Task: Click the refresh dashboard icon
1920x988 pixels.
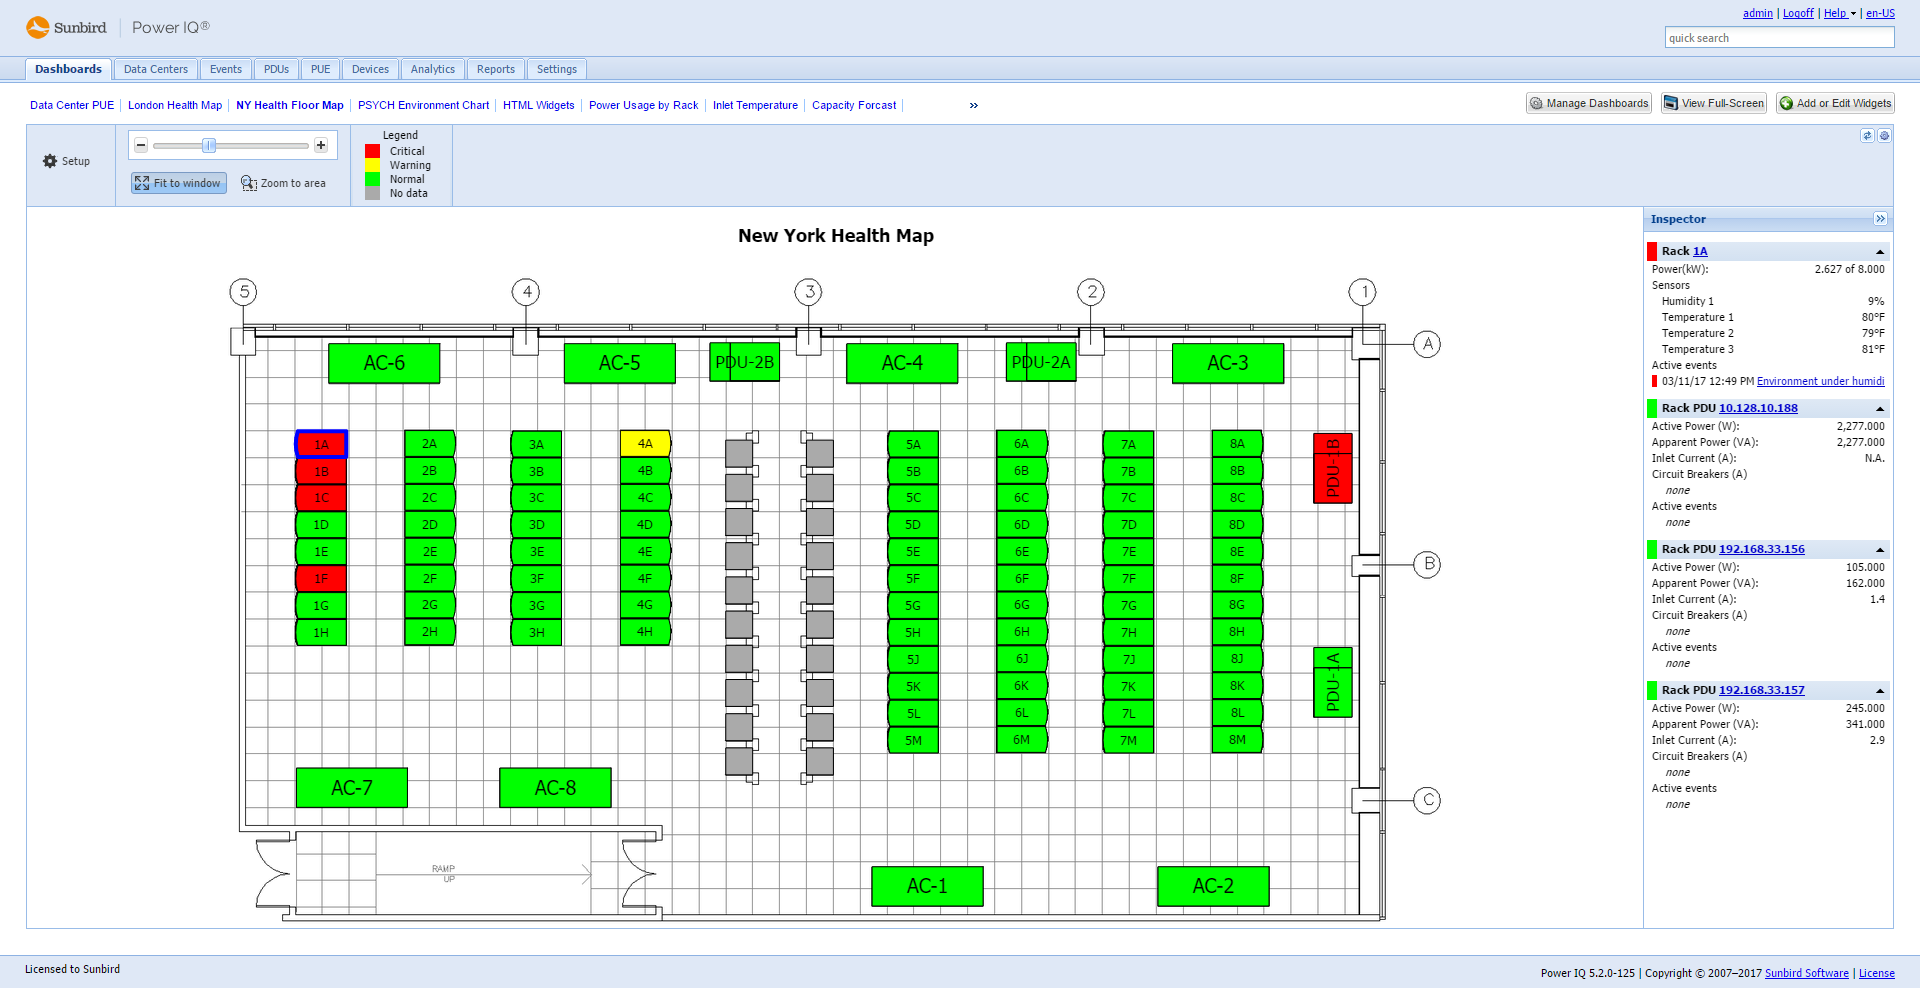Action: [x=1866, y=136]
